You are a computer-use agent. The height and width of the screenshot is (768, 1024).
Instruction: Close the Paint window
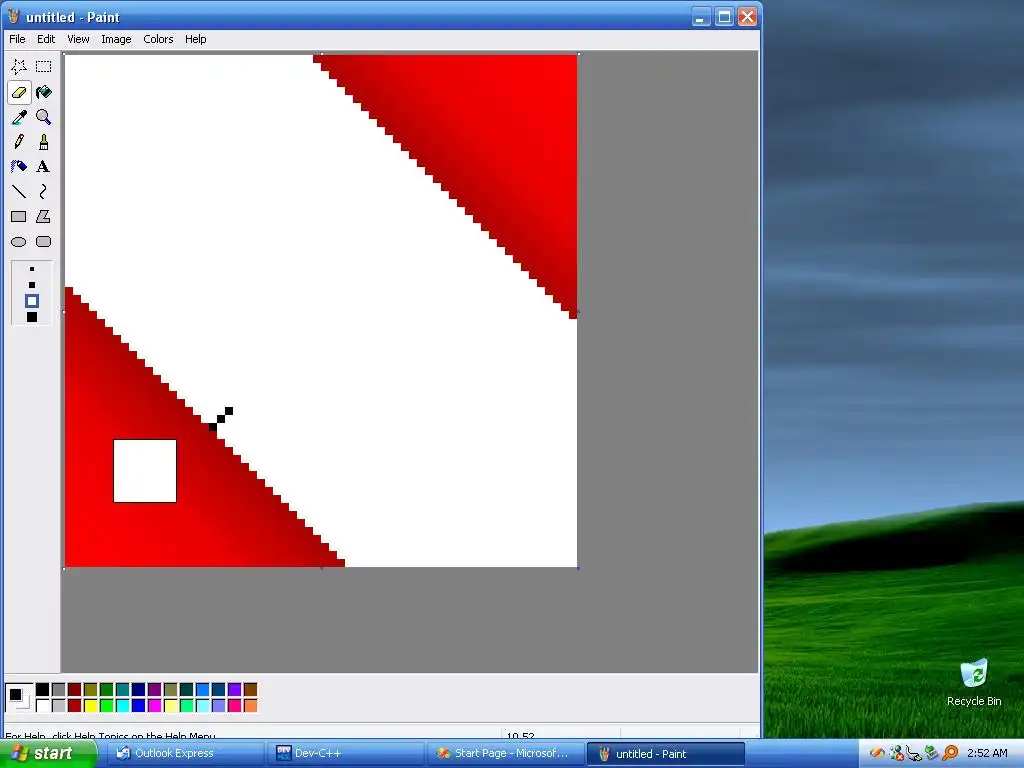click(747, 16)
